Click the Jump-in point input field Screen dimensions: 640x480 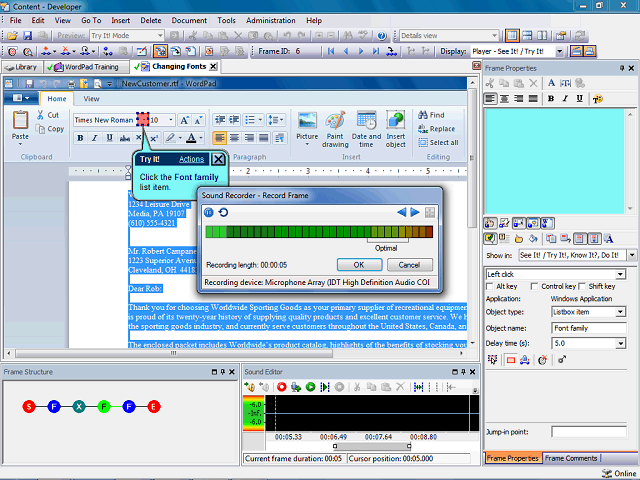tap(589, 432)
